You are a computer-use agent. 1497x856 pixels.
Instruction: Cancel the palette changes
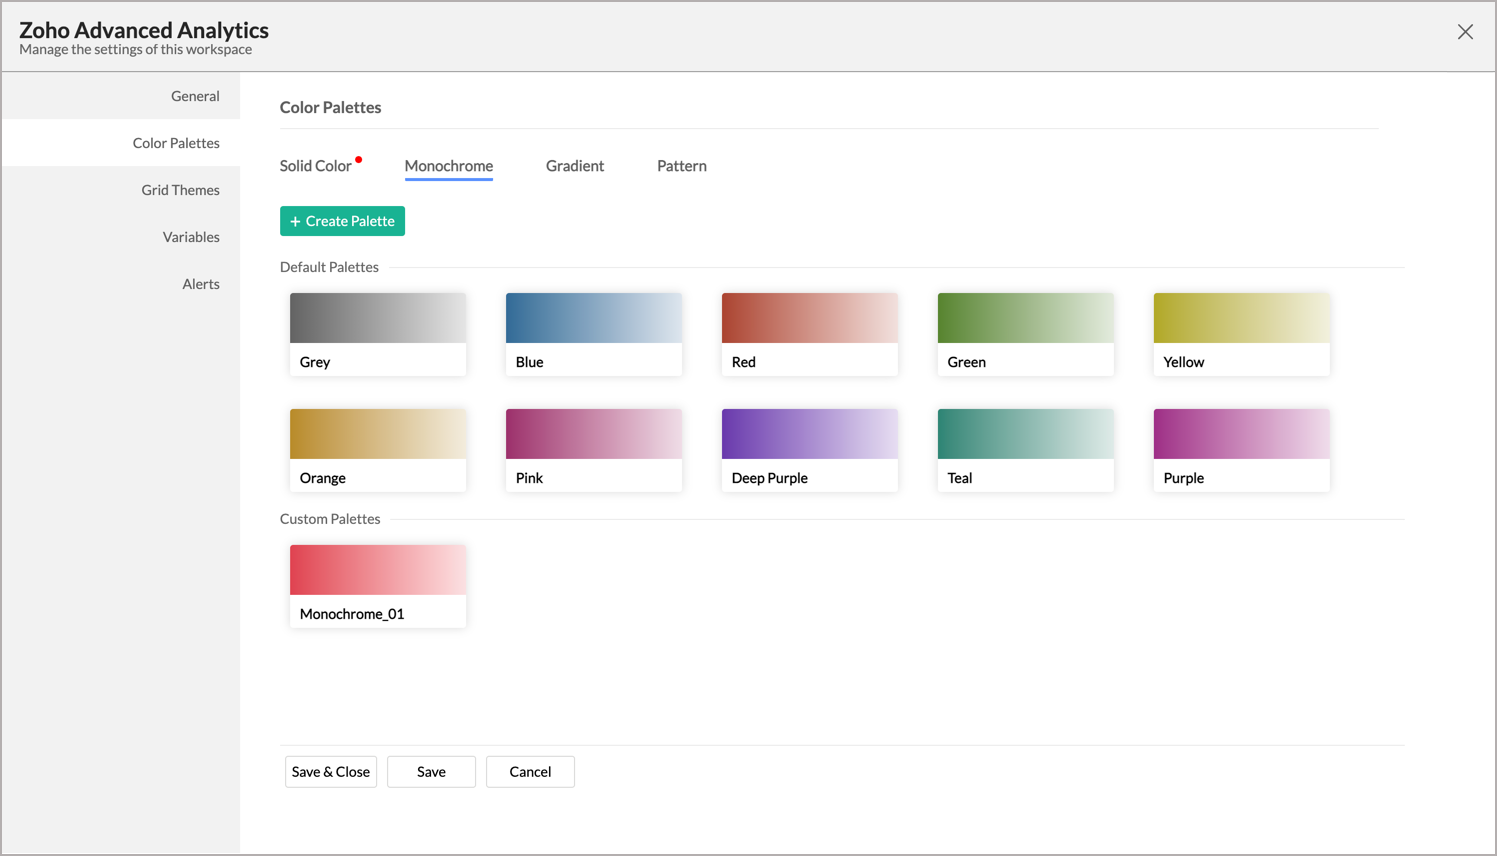point(530,772)
